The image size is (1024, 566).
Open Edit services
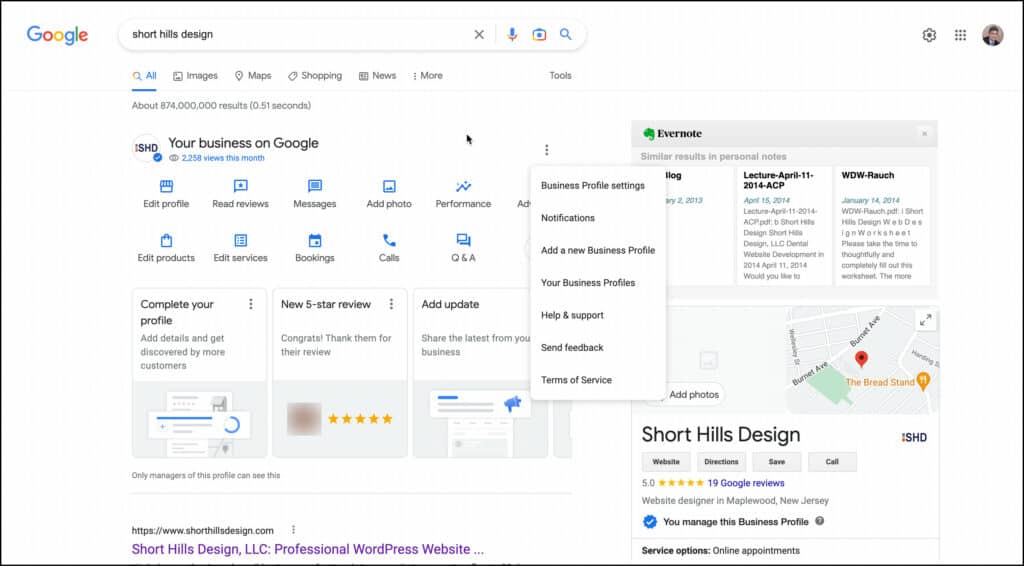[240, 248]
